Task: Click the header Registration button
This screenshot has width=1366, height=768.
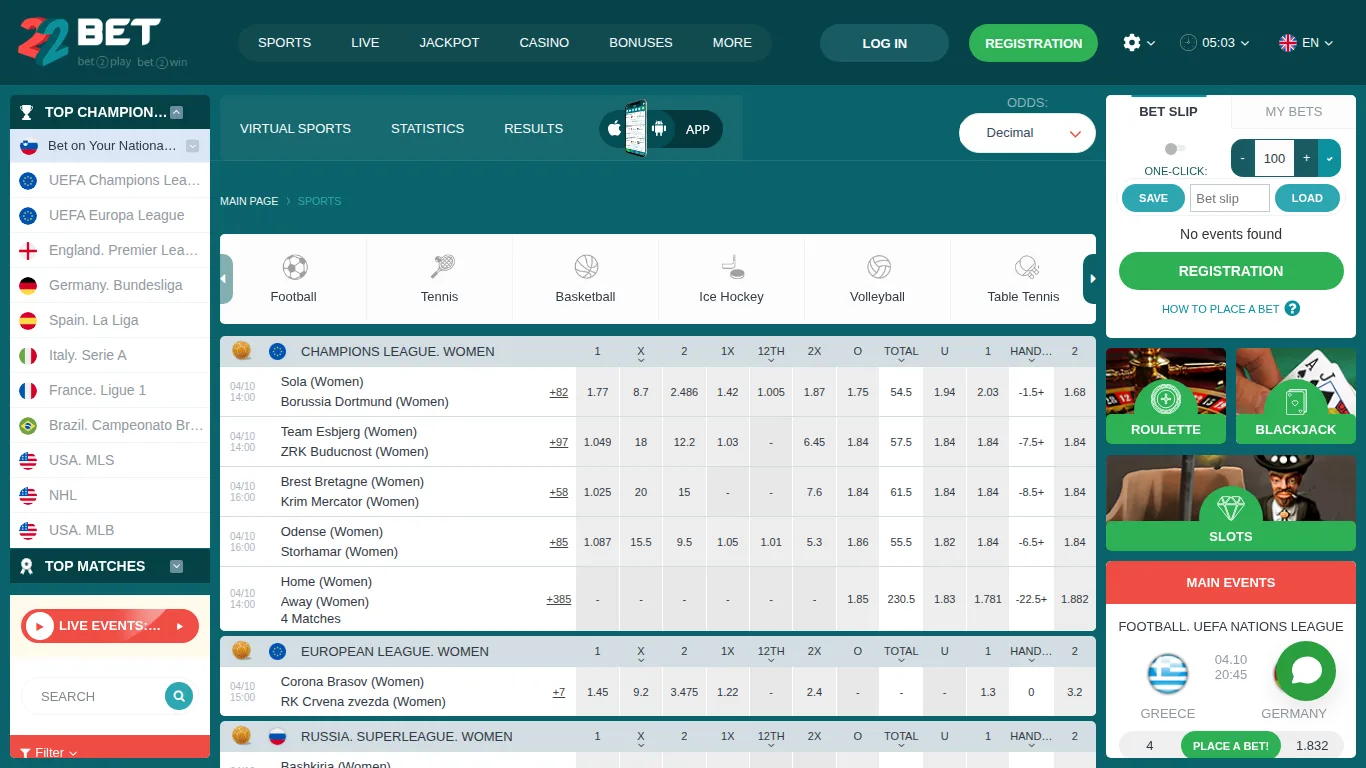Action: click(1033, 43)
